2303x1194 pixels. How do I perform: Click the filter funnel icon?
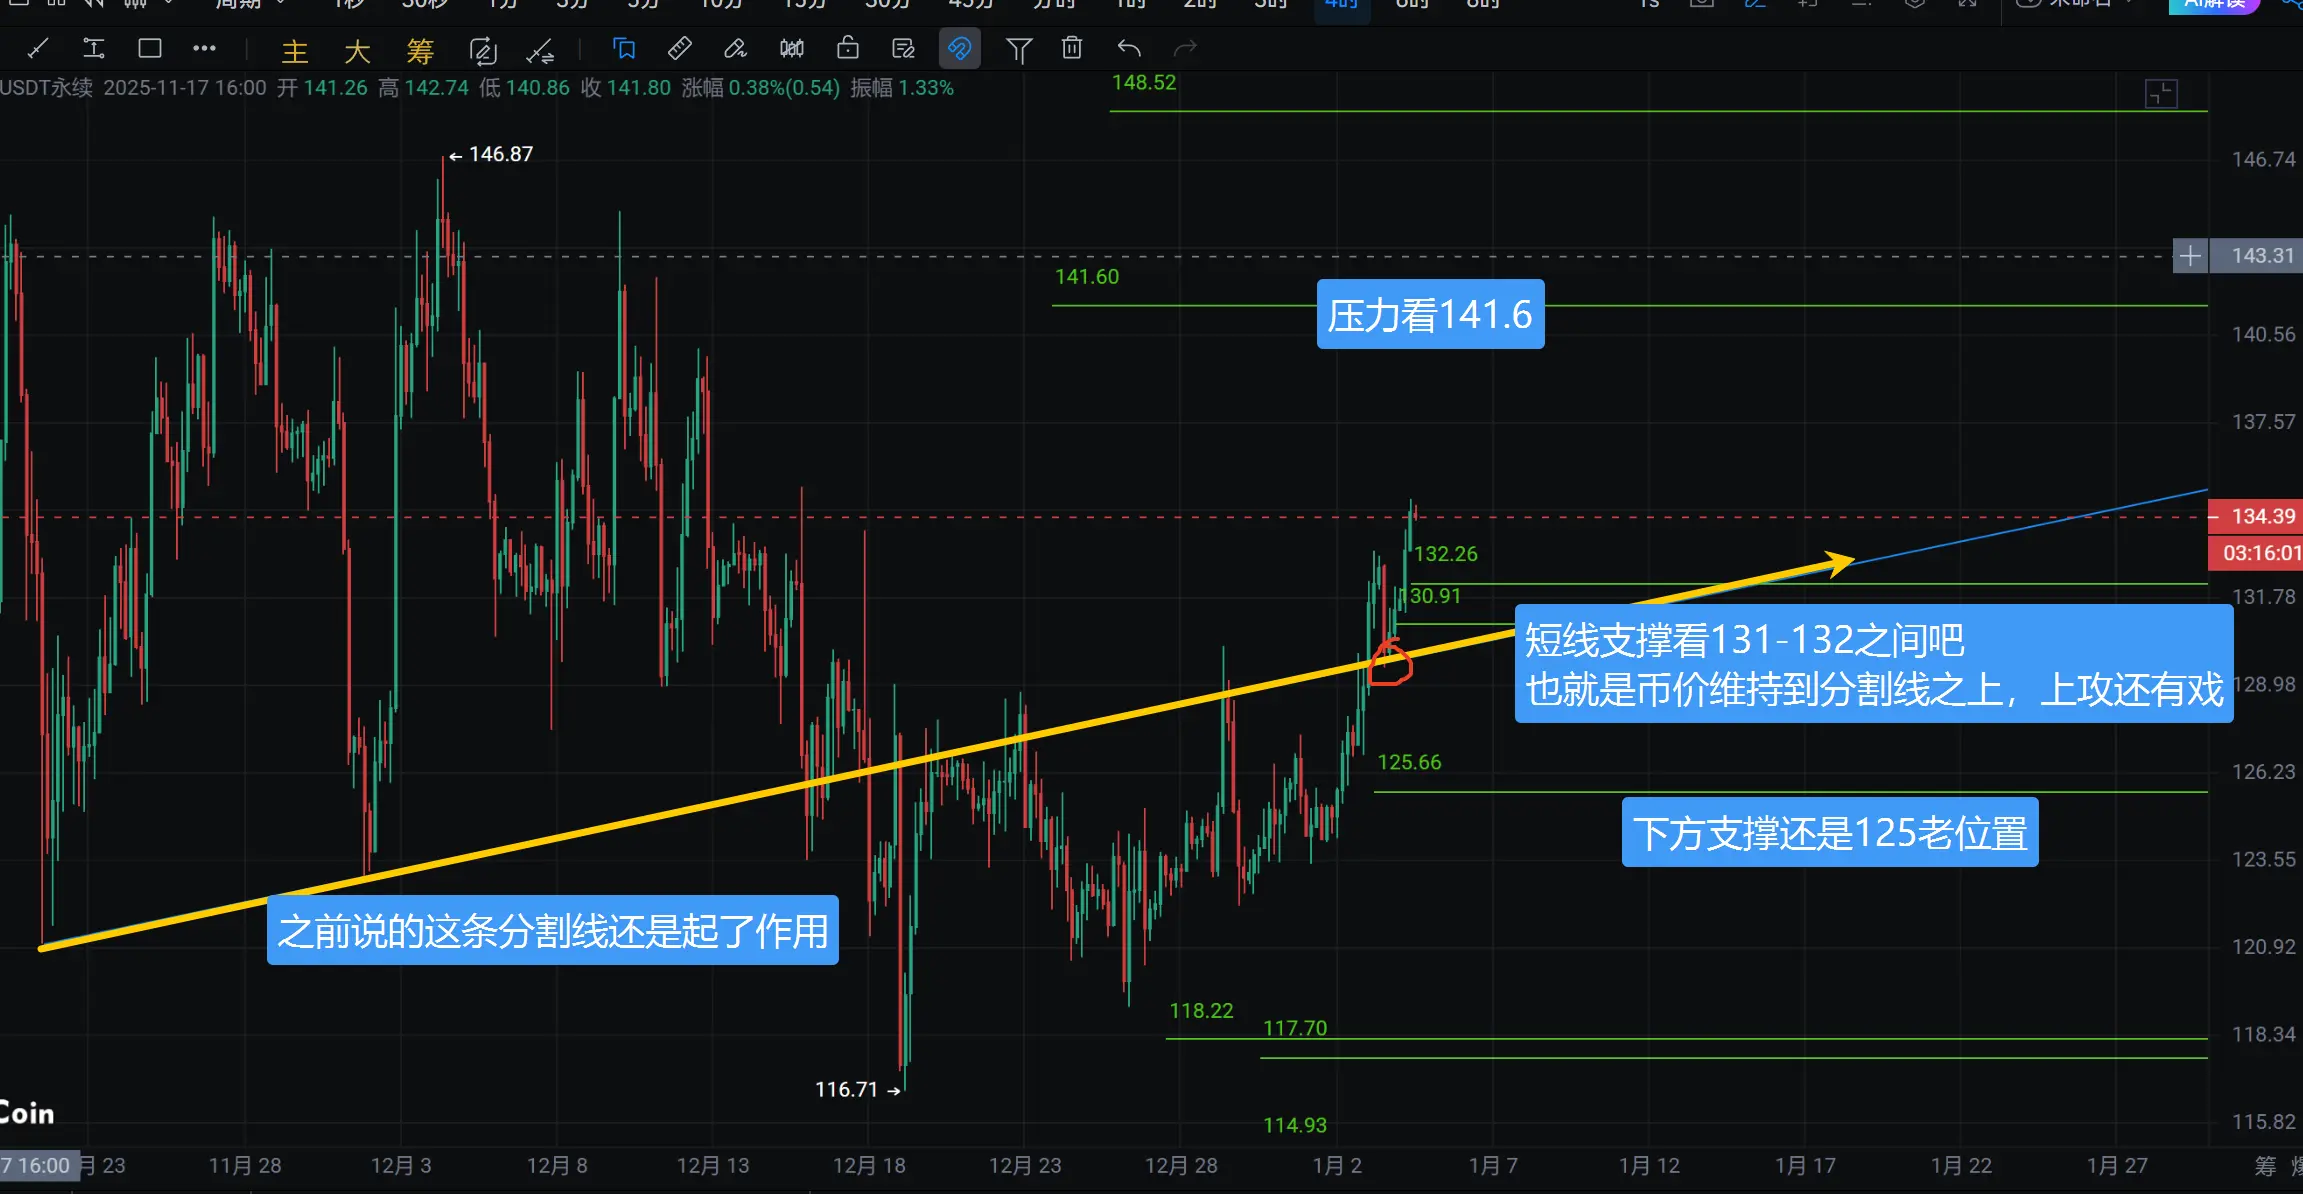tap(1018, 49)
